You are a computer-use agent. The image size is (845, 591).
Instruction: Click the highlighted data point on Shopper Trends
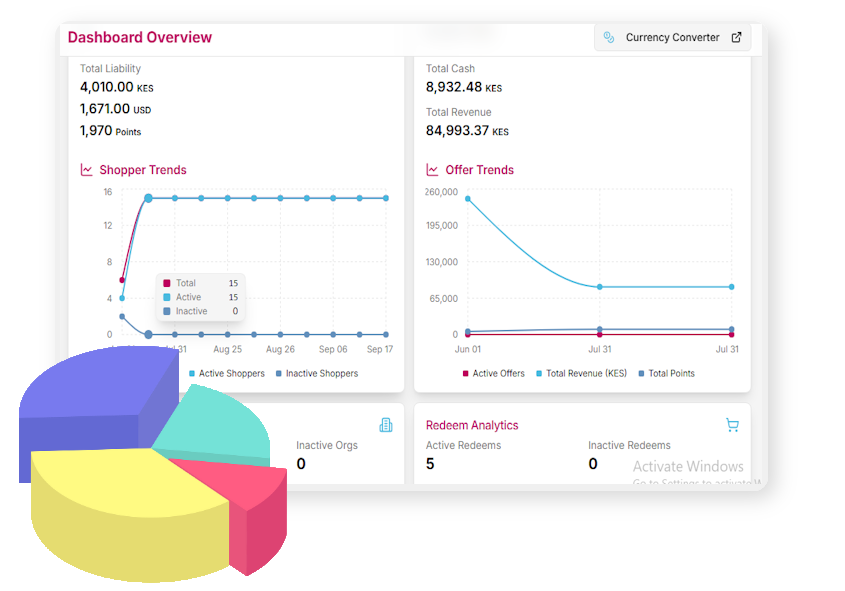click(x=148, y=198)
